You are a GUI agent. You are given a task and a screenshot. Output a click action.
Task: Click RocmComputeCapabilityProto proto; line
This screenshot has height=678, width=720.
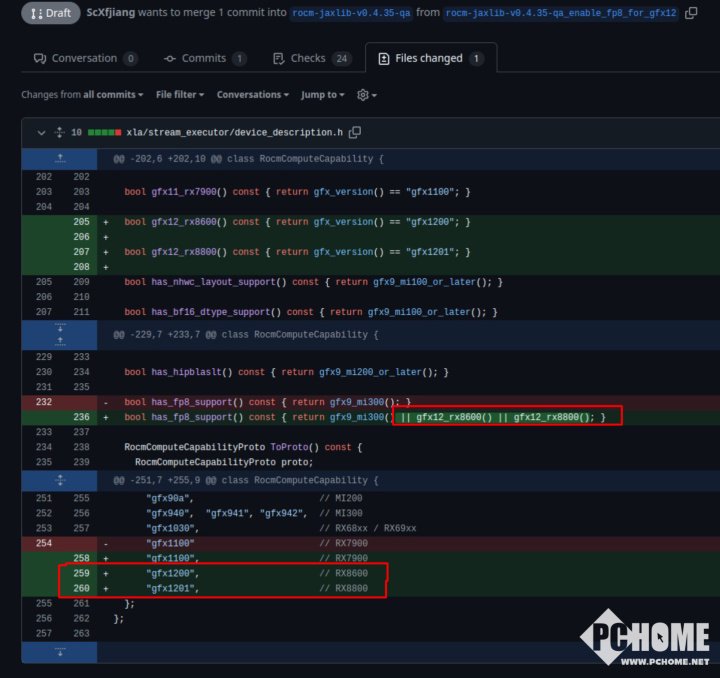pyautogui.click(x=224, y=462)
